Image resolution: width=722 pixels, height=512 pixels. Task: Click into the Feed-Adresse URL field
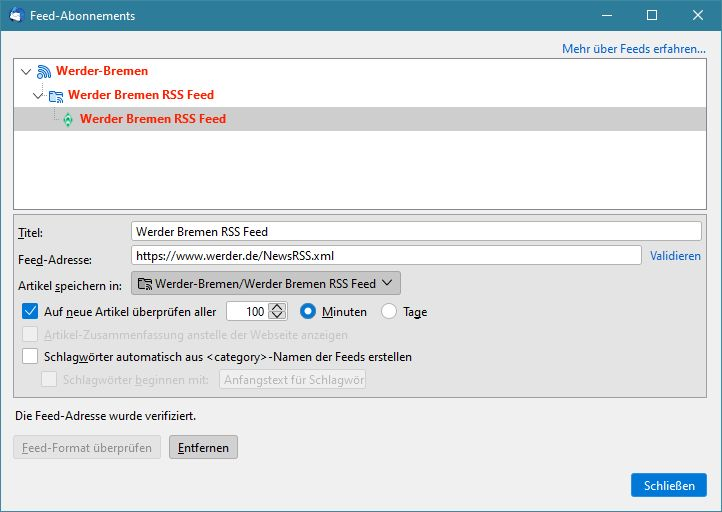386,255
